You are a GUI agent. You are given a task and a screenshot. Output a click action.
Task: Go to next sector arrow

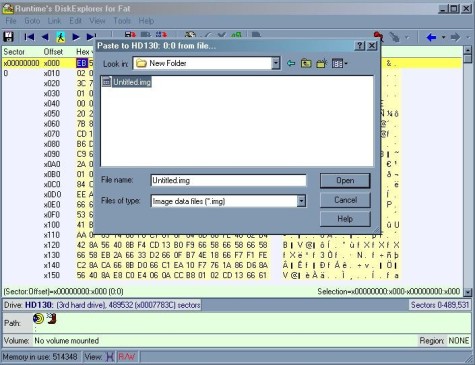(x=76, y=37)
